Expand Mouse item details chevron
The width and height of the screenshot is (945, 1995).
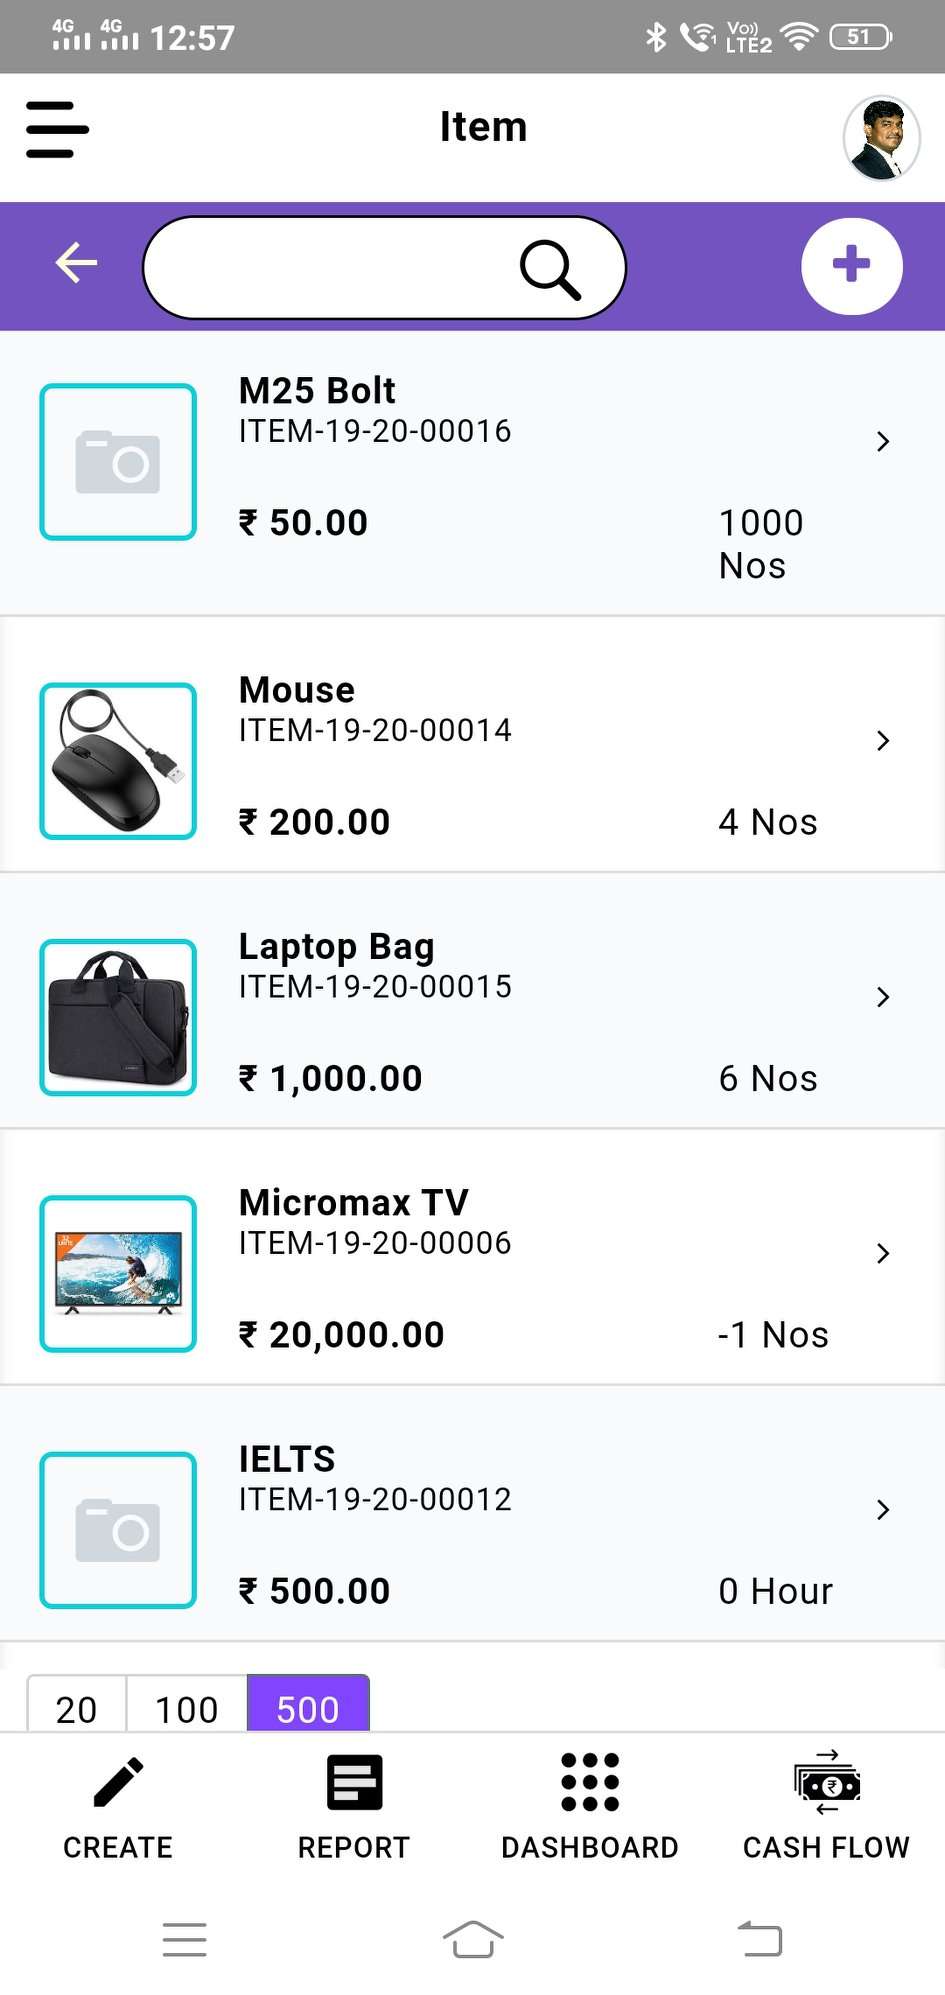[882, 740]
